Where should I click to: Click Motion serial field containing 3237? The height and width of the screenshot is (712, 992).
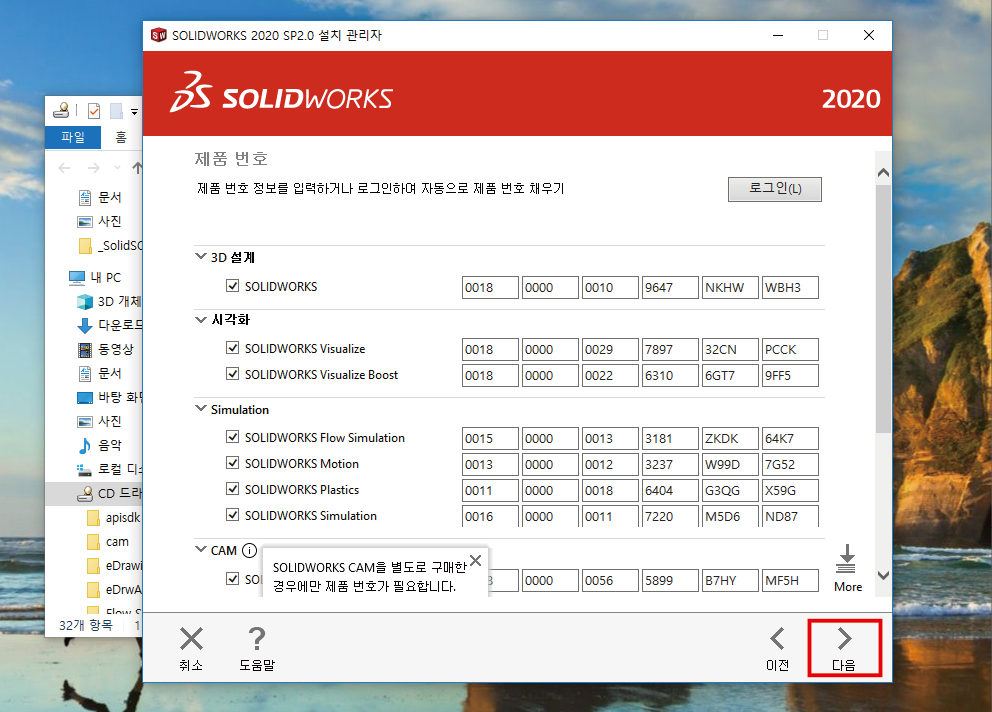click(670, 465)
